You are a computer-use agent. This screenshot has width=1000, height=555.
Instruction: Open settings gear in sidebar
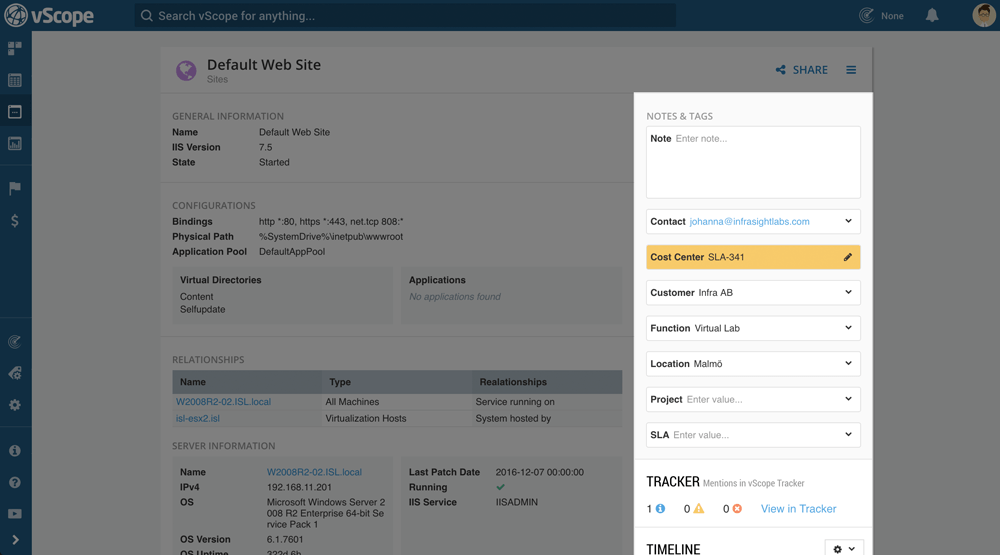click(x=15, y=405)
